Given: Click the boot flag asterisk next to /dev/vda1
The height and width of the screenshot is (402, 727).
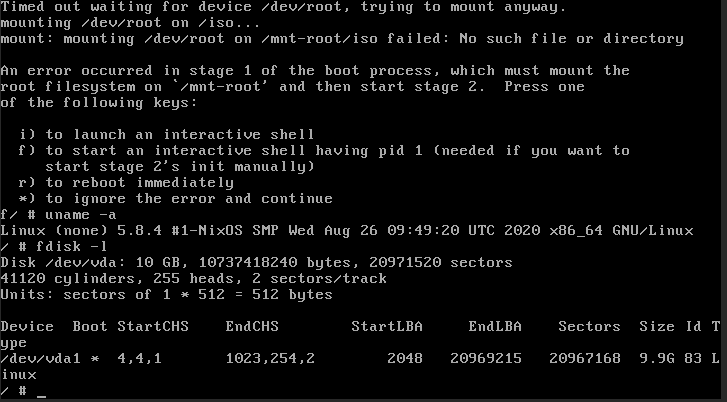Looking at the screenshot, I should (x=95, y=358).
